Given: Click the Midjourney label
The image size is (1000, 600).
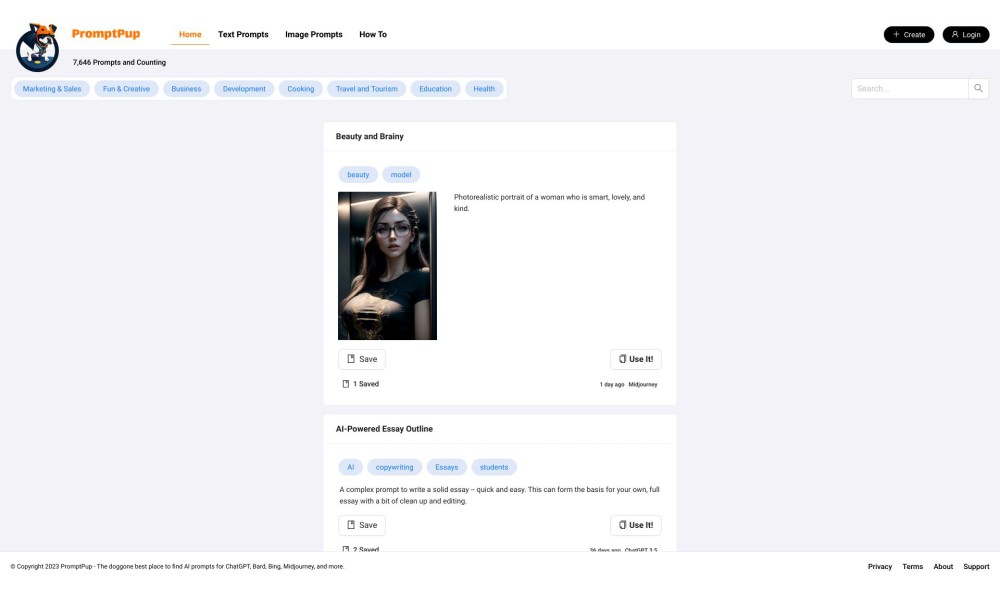Looking at the screenshot, I should (x=643, y=384).
